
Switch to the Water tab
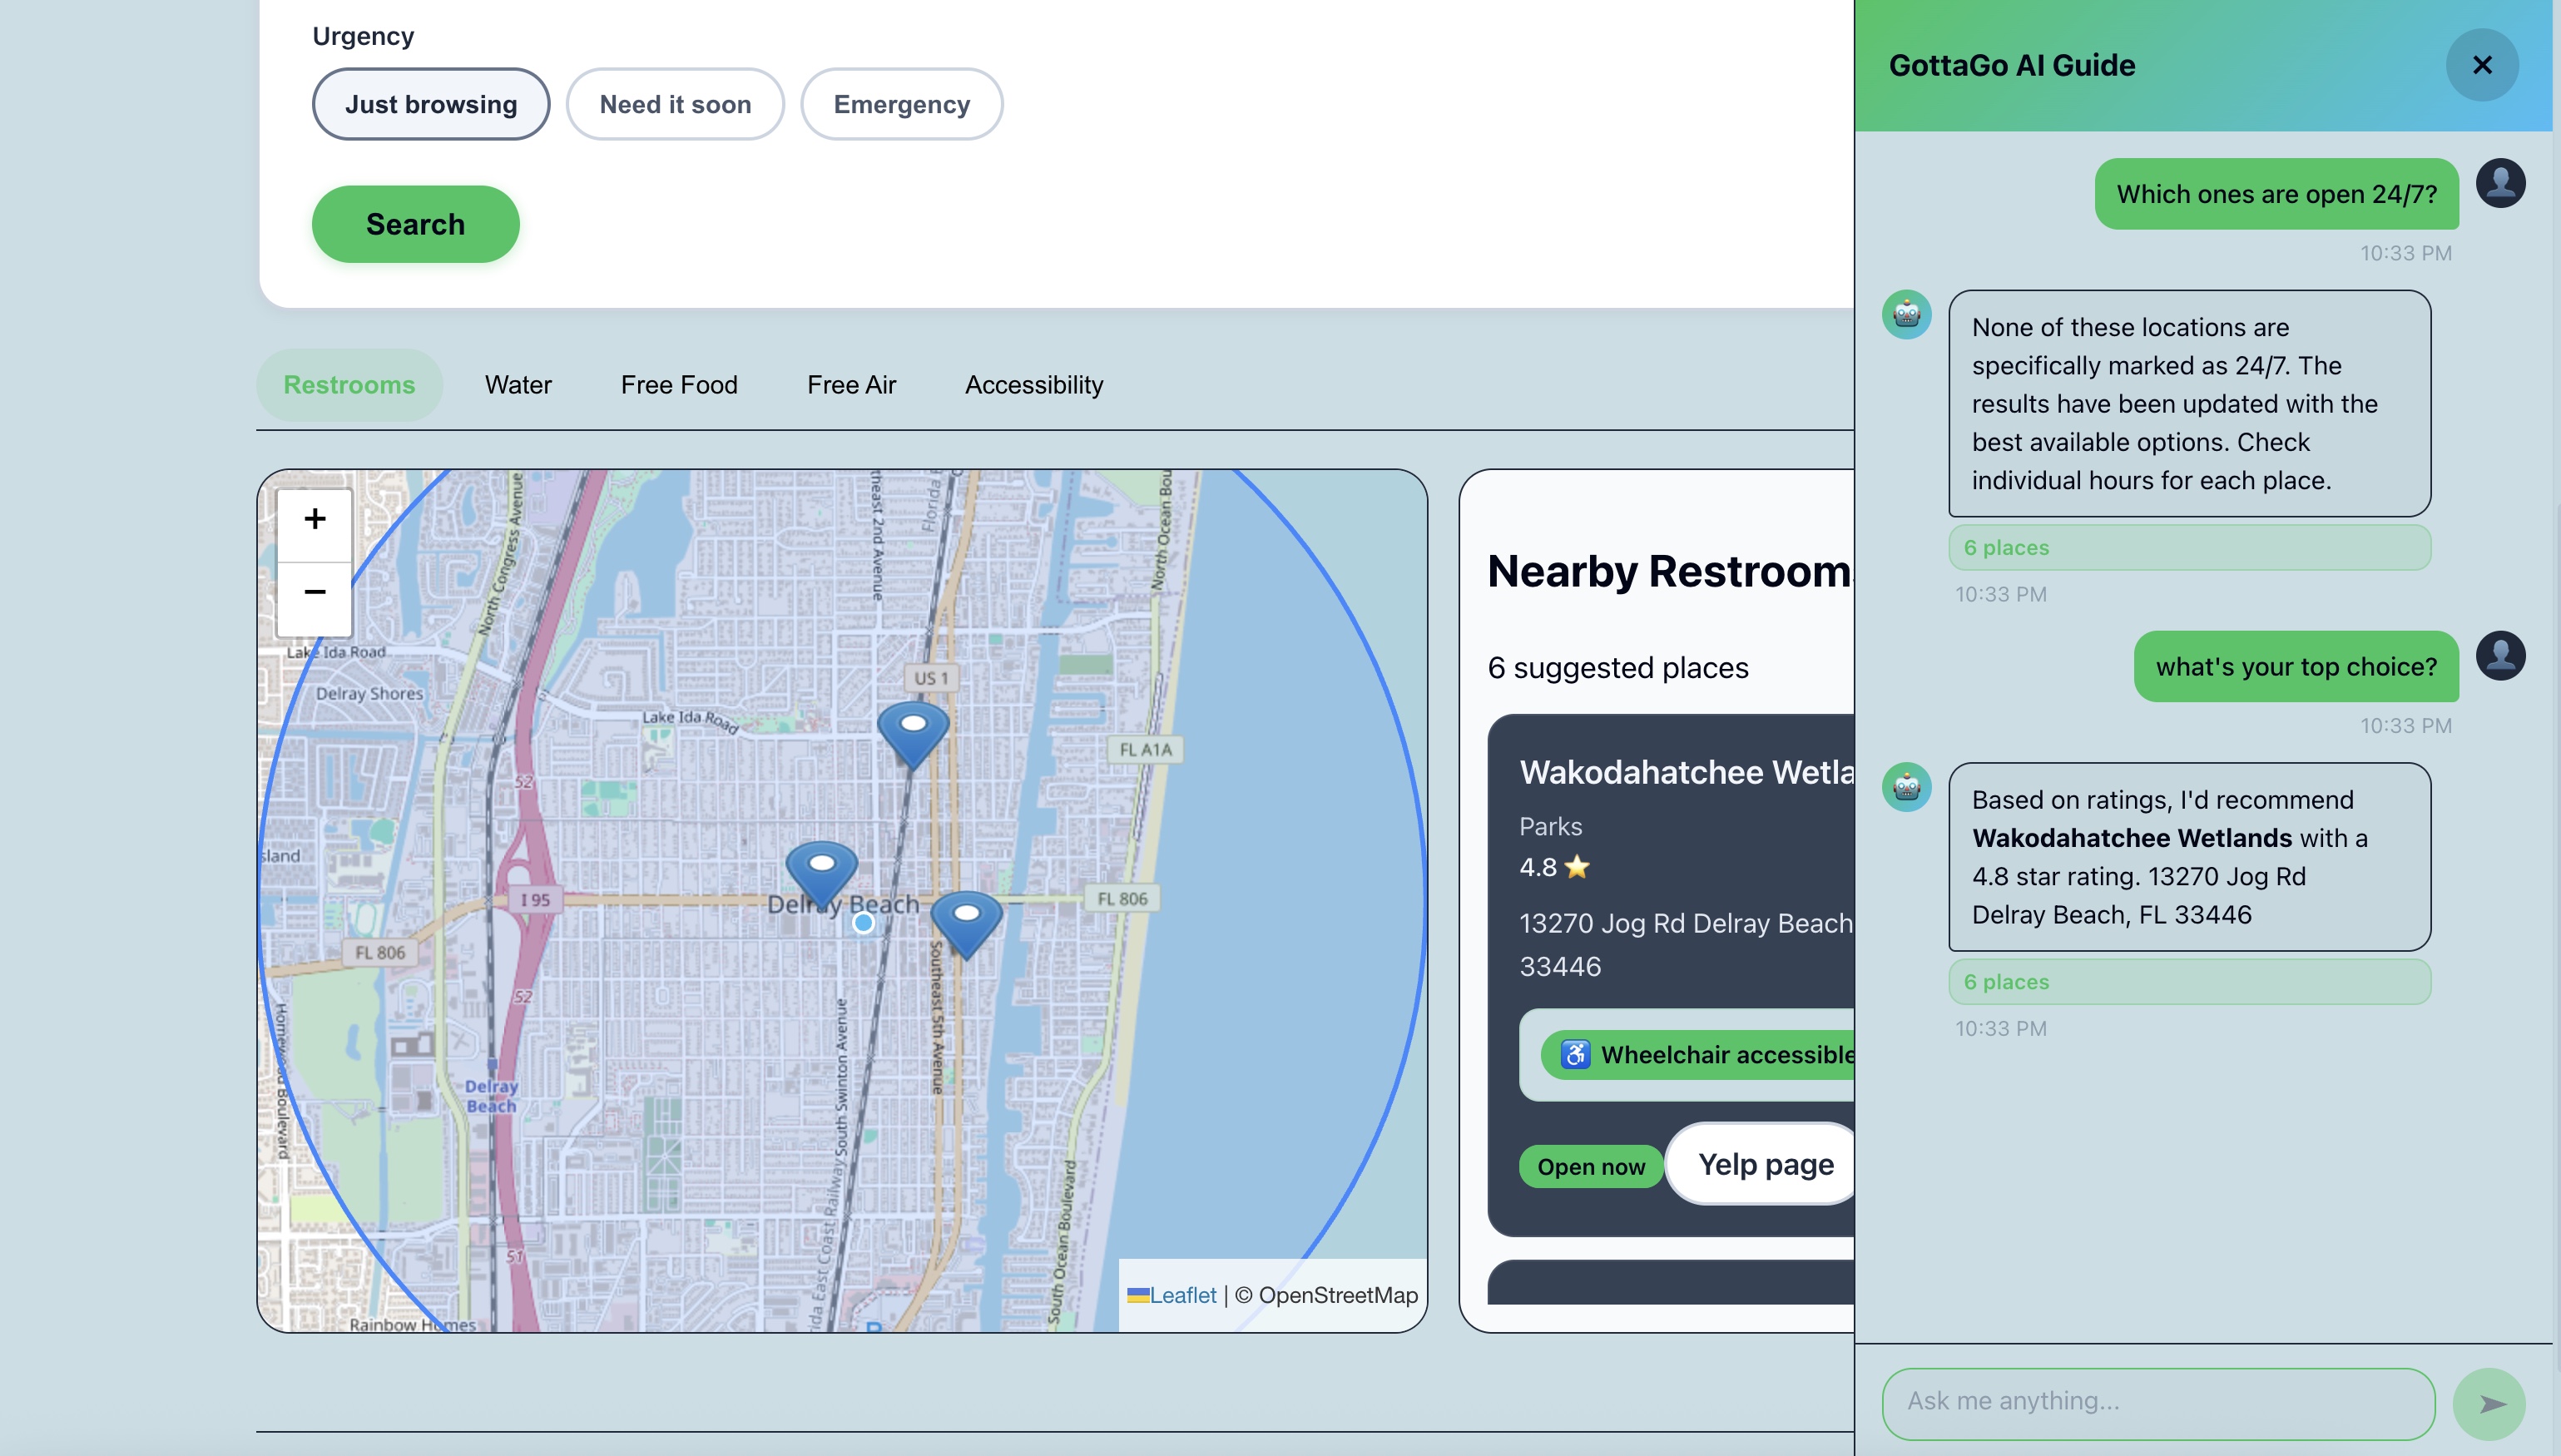517,385
